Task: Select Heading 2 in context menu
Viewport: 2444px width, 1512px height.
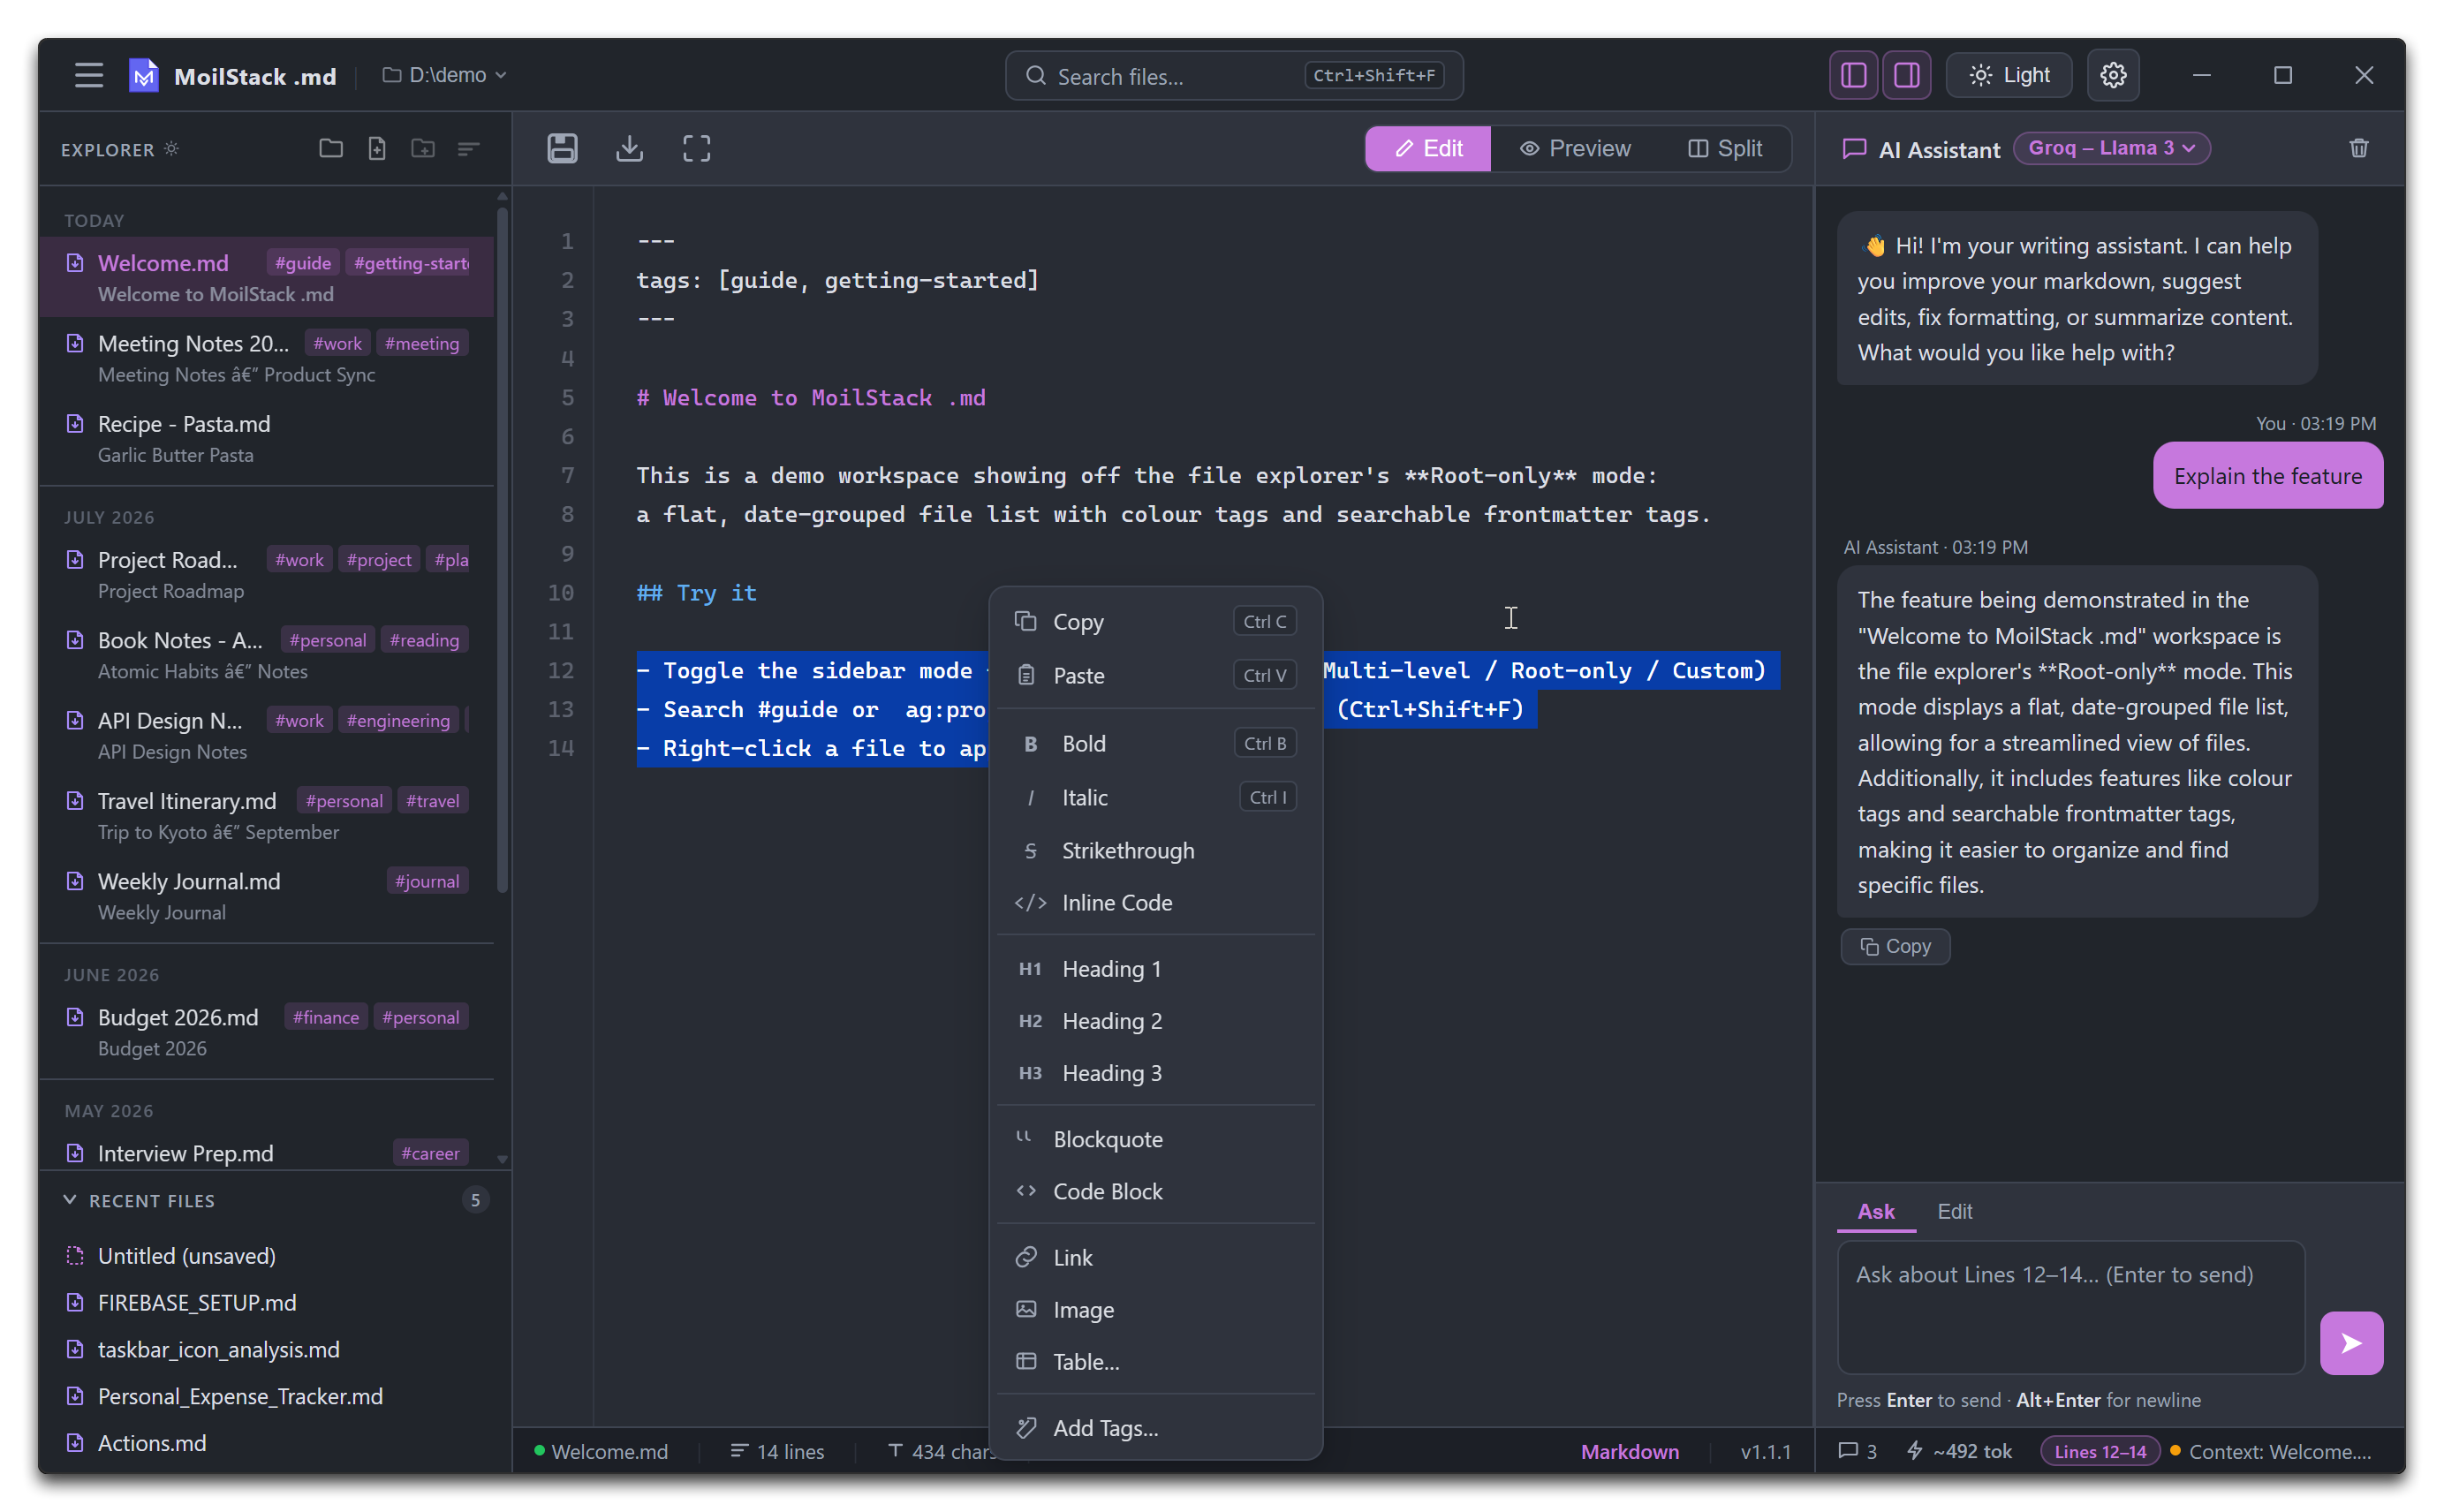Action: [x=1155, y=1021]
